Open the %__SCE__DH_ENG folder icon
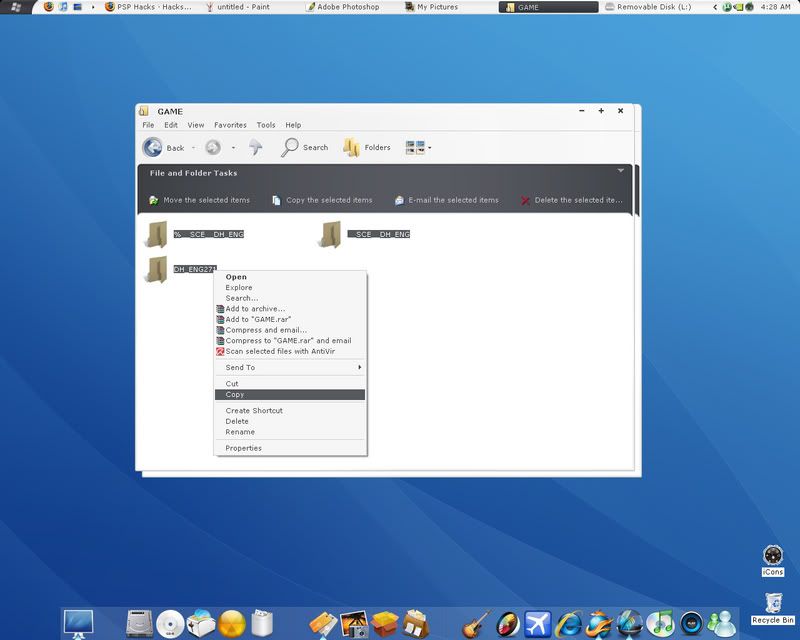The image size is (800, 640). pyautogui.click(x=156, y=234)
